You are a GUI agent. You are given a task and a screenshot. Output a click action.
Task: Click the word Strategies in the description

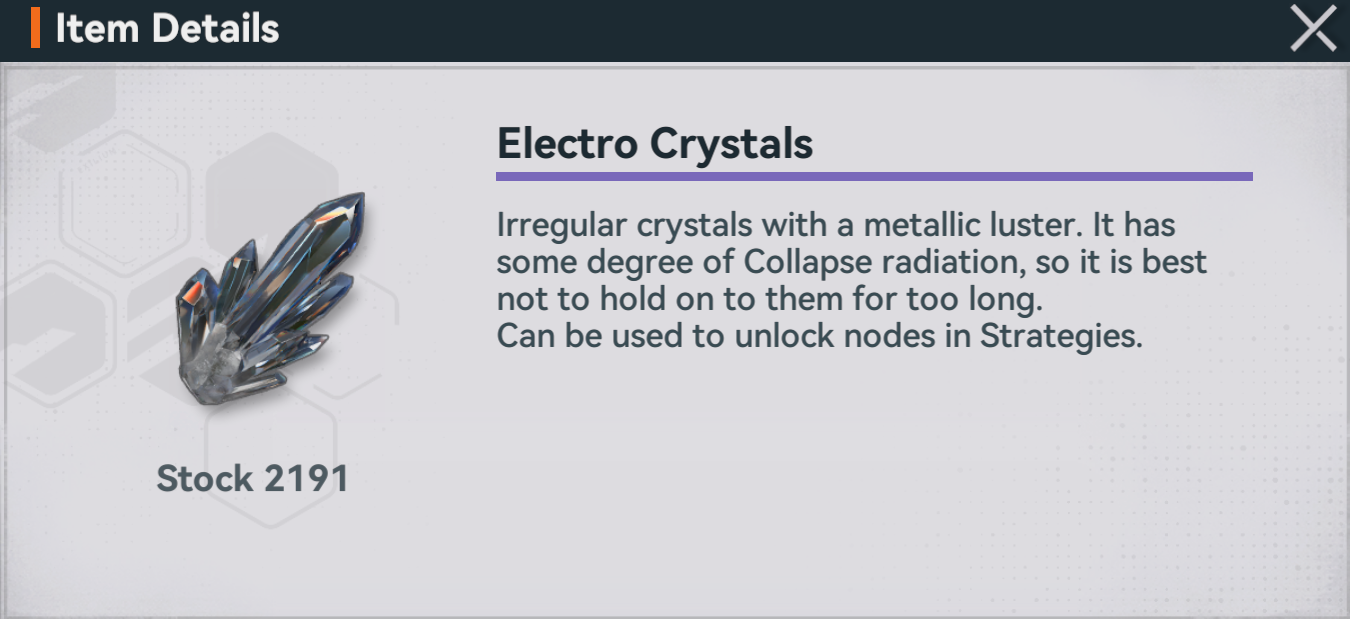1060,336
